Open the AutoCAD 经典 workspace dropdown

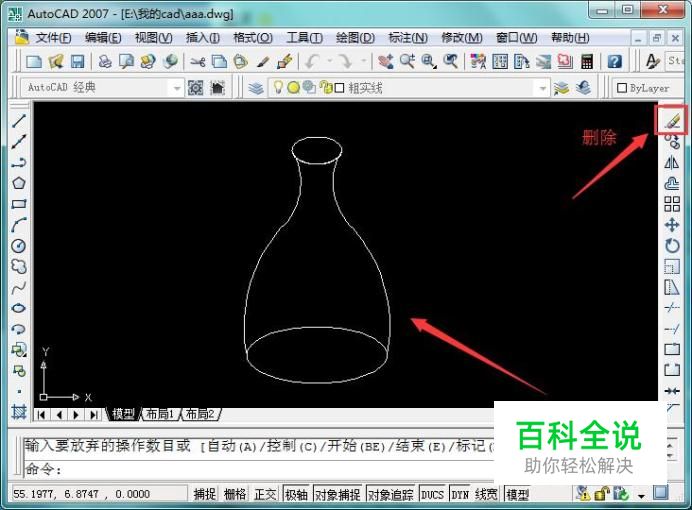(x=177, y=88)
